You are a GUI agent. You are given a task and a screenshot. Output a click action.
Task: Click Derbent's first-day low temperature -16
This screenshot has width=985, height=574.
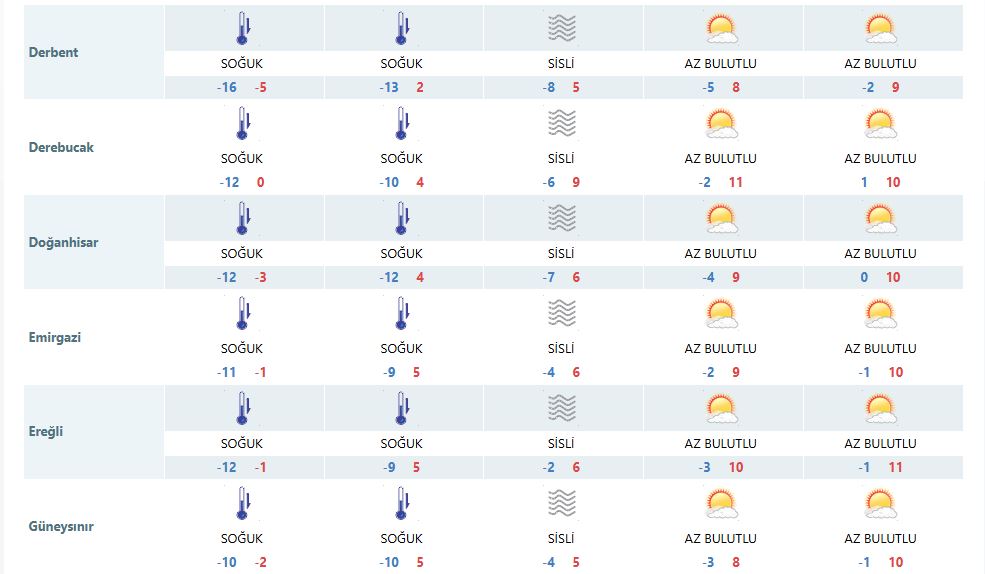click(226, 87)
